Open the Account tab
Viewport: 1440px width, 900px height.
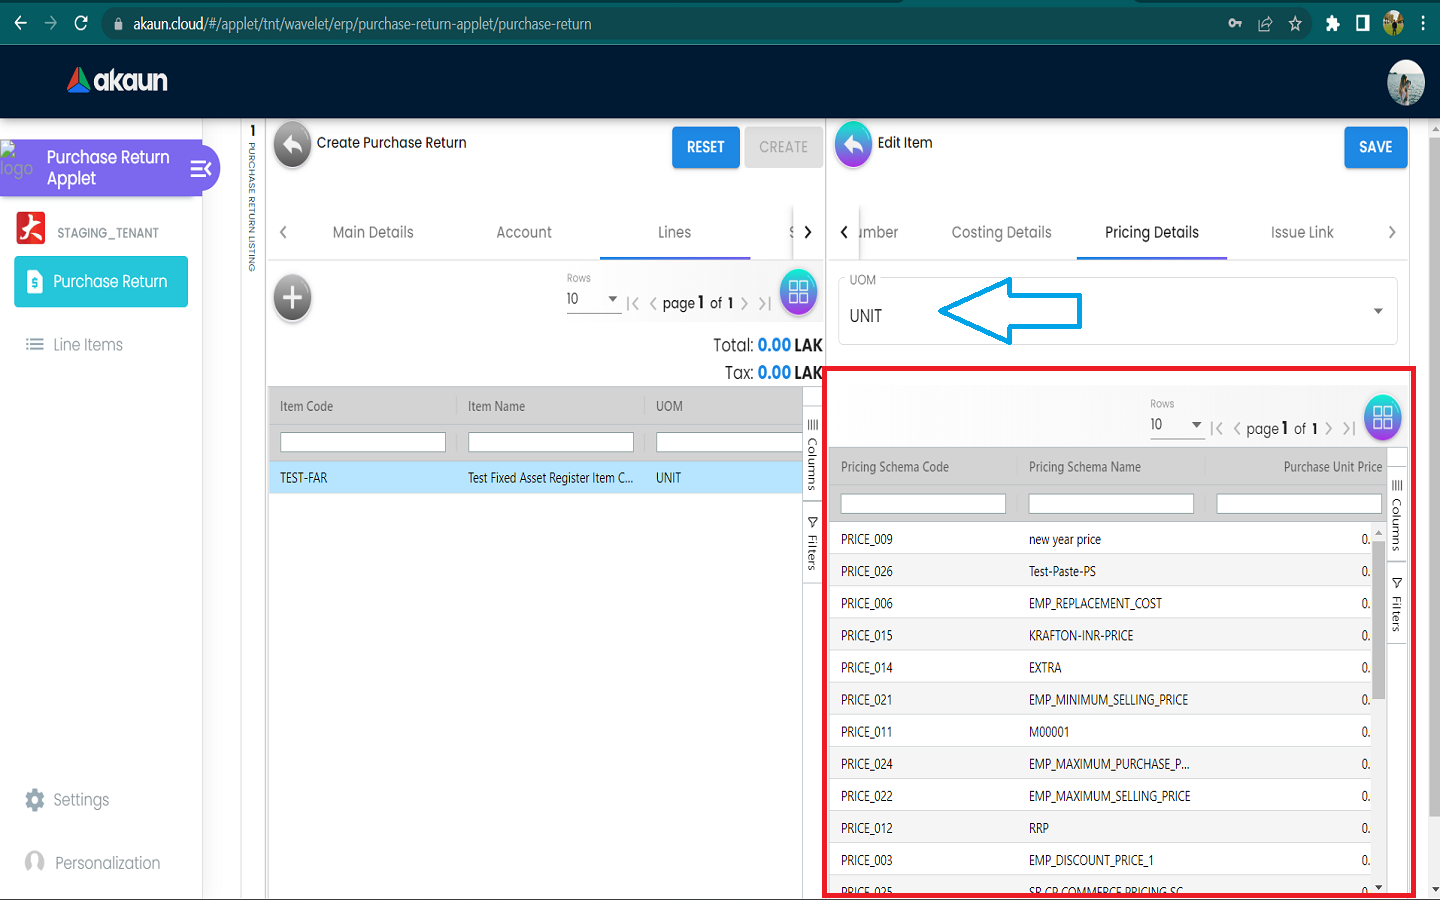(x=524, y=232)
